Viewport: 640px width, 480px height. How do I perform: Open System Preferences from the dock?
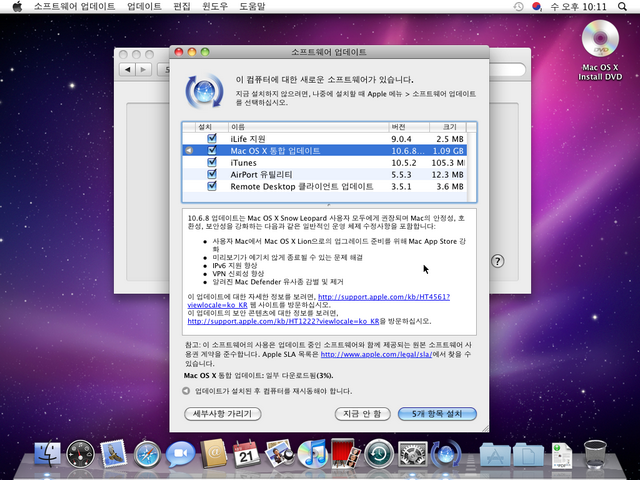point(412,454)
